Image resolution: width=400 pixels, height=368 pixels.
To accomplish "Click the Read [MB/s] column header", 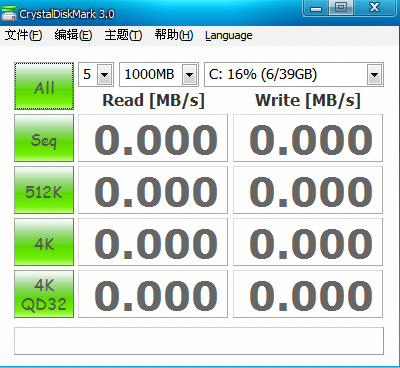I will pos(153,100).
